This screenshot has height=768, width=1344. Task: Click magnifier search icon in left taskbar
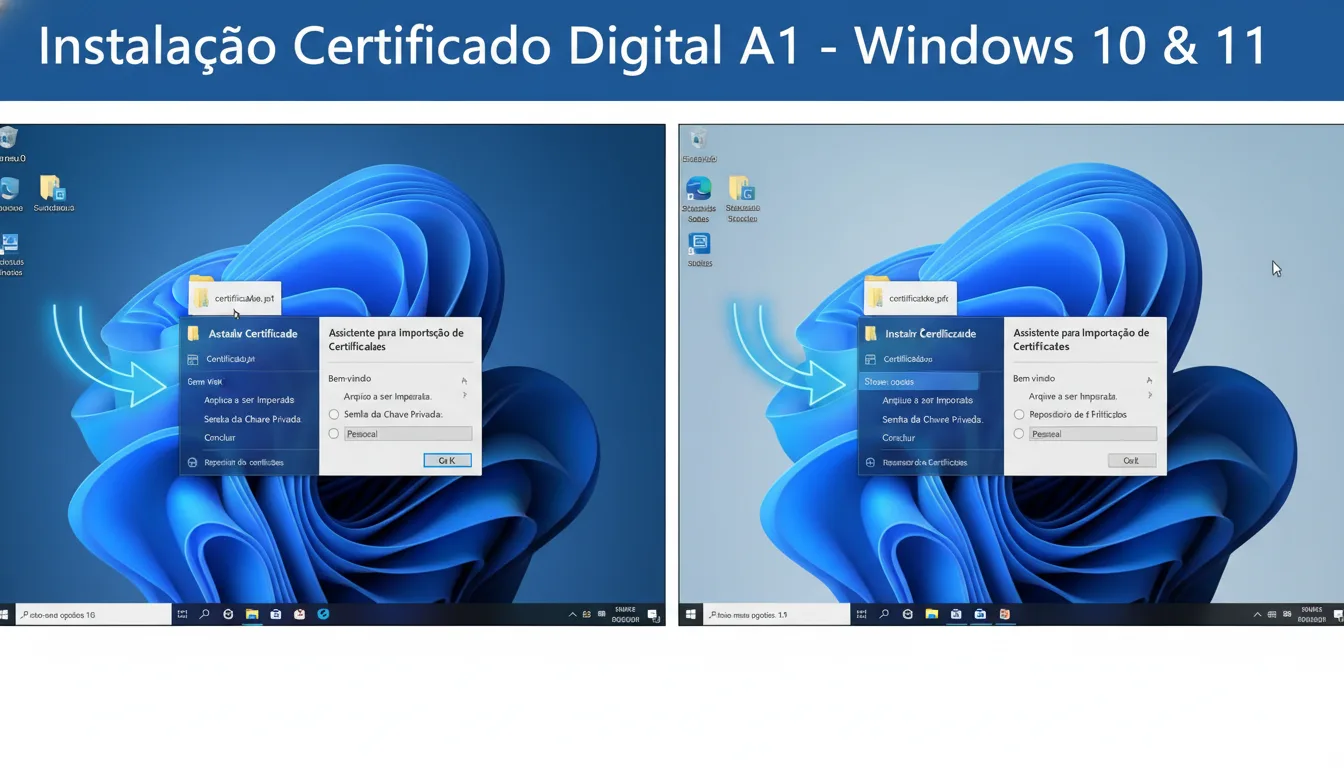tap(205, 614)
